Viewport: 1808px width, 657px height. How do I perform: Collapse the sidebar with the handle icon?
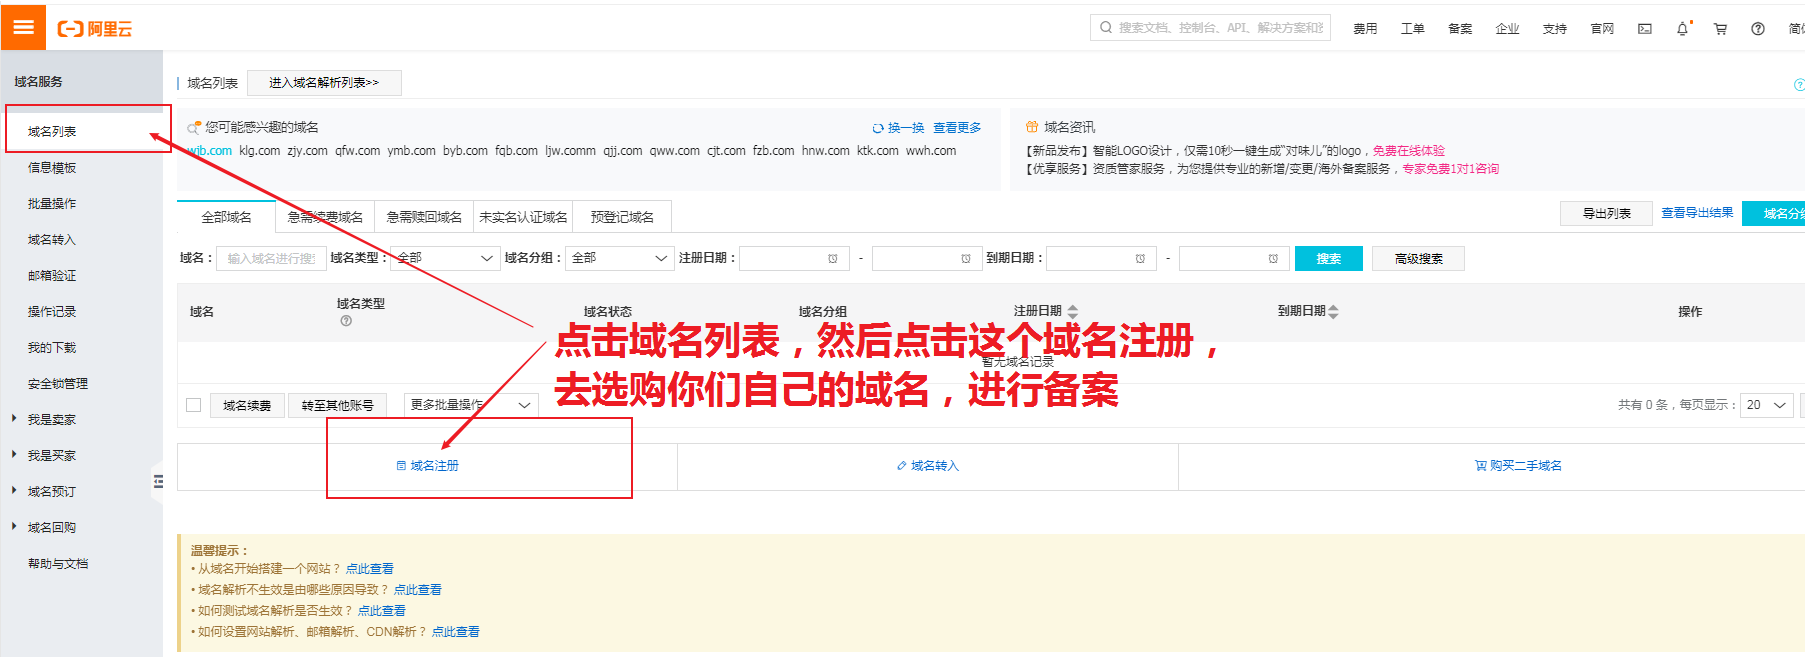coord(158,482)
